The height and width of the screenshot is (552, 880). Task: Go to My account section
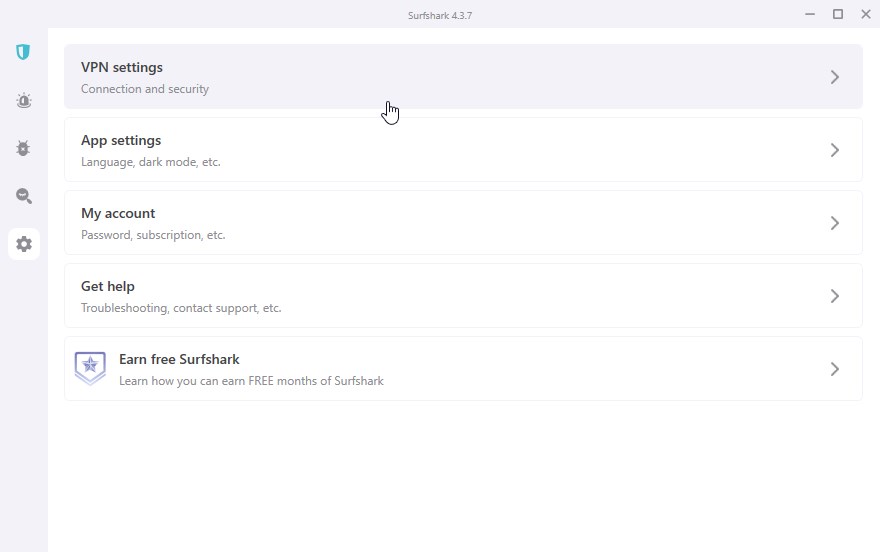coord(463,223)
